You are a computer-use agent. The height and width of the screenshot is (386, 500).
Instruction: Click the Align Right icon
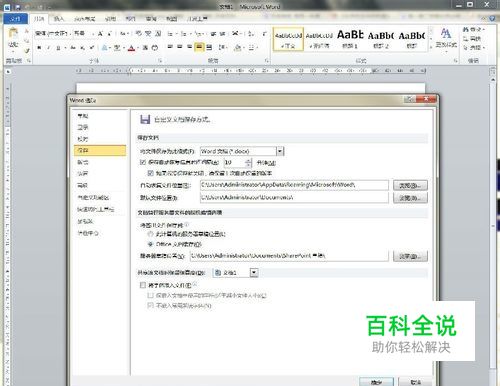189,47
